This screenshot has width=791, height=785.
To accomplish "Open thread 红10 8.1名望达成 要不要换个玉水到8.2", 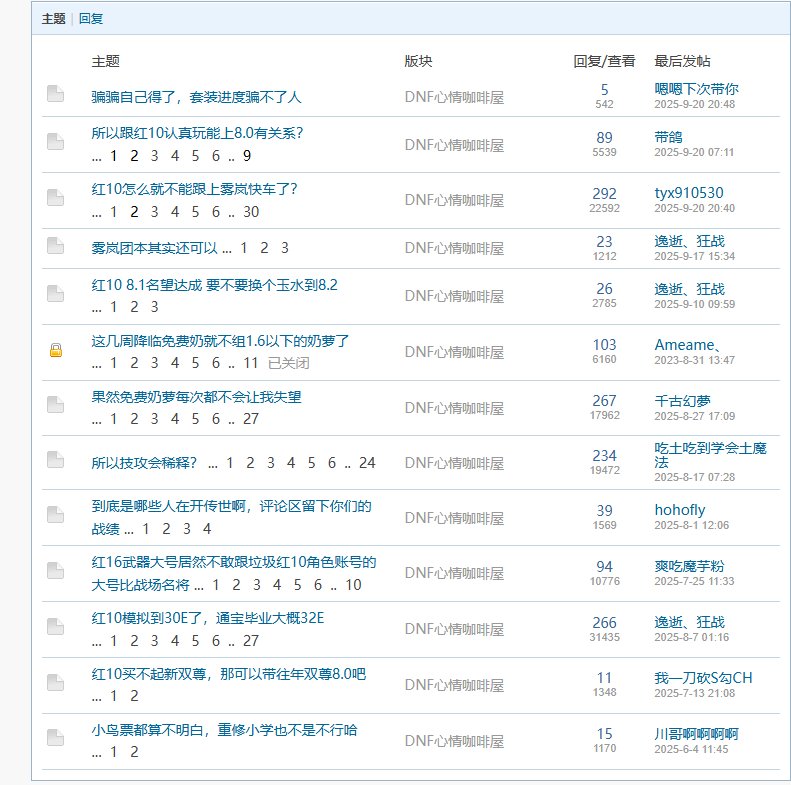I will tap(214, 285).
